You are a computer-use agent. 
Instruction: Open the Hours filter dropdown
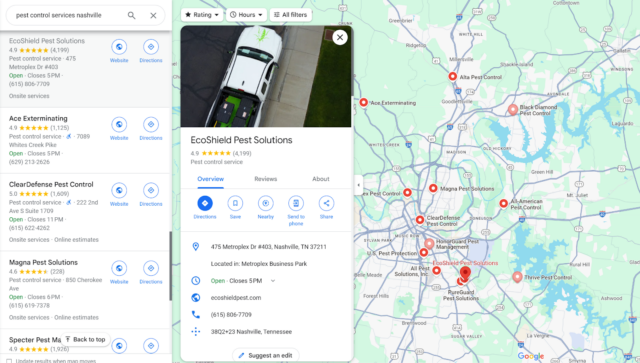(x=246, y=15)
